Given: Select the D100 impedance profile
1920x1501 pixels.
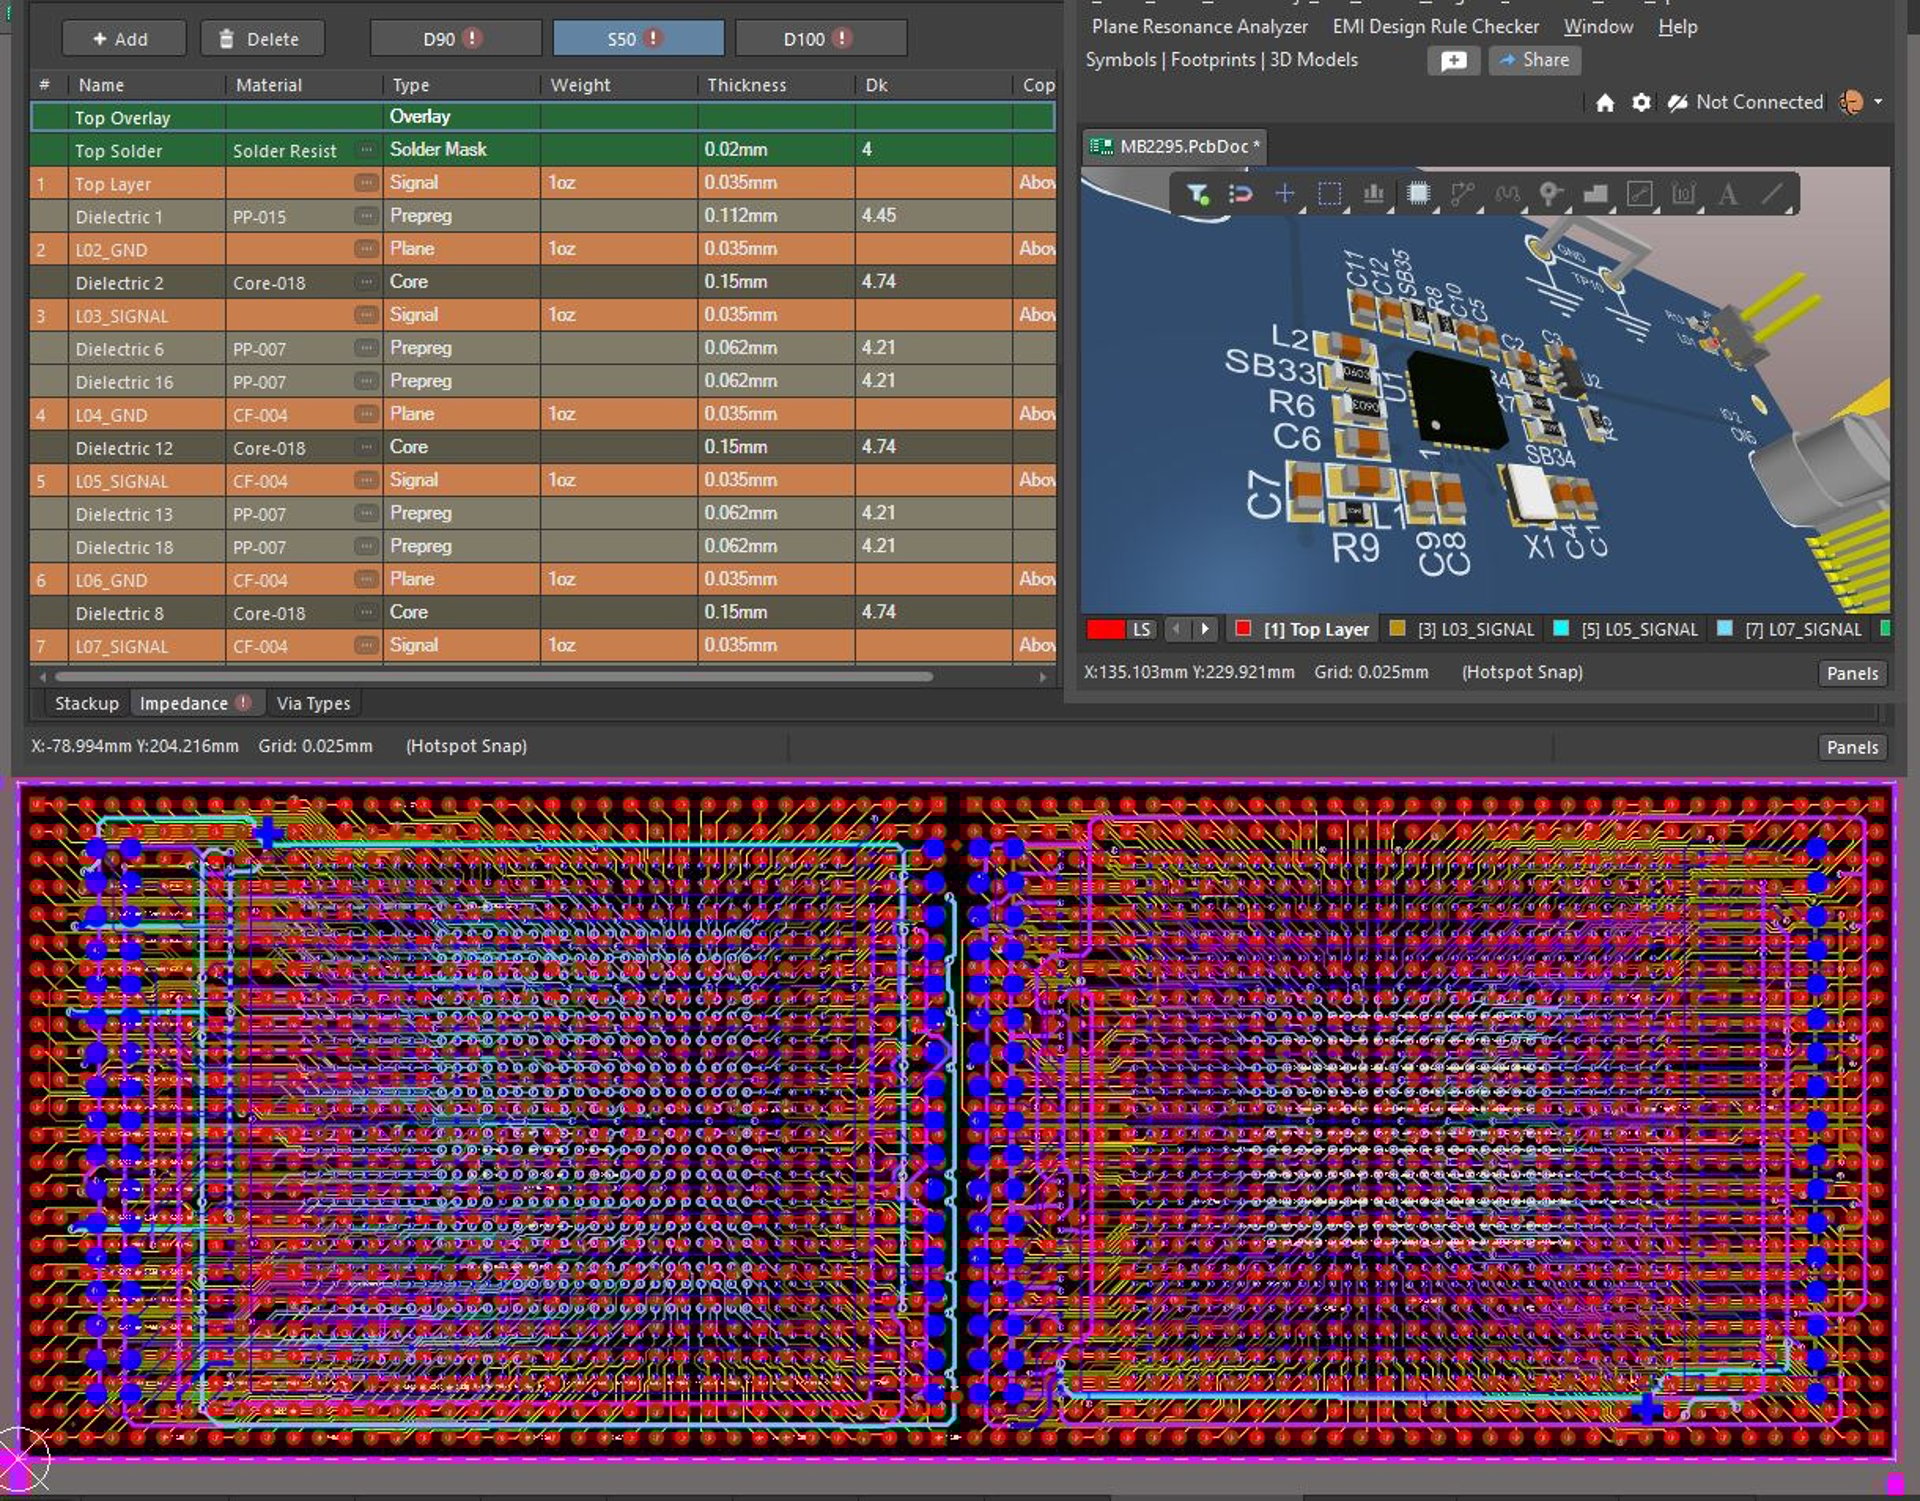Looking at the screenshot, I should pos(819,39).
